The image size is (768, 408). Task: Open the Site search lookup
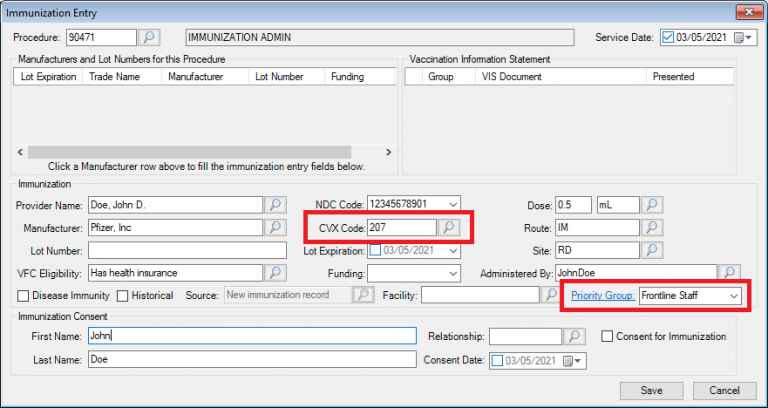(x=651, y=249)
